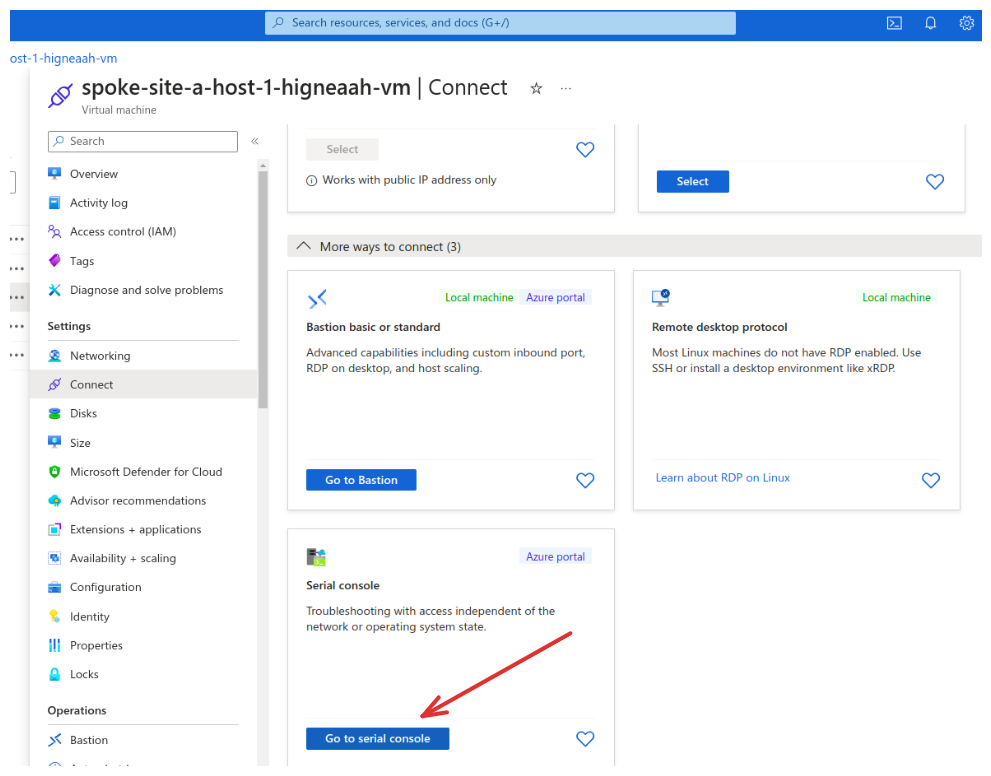The image size is (991, 776).
Task: Click the Size icon
Action: click(55, 442)
